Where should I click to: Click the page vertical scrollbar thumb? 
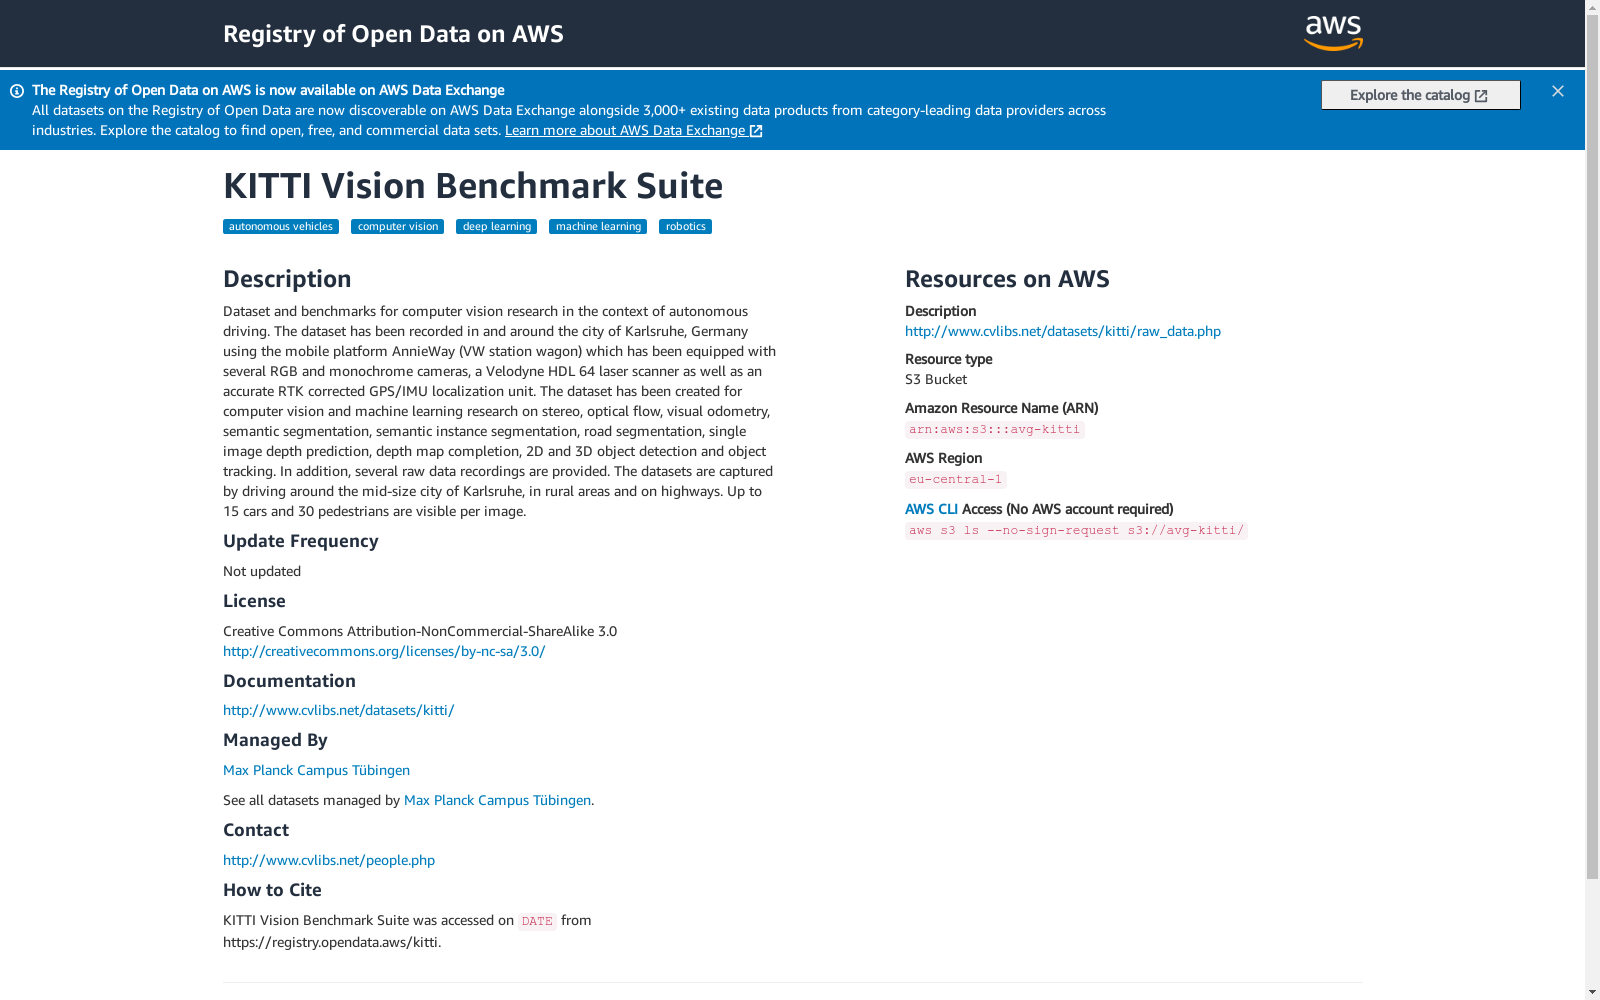(1592, 447)
